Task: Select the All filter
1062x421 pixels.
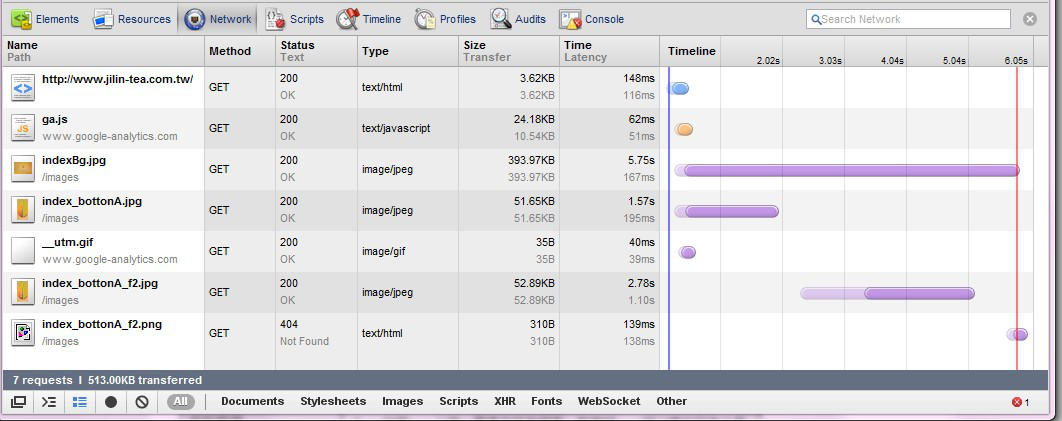Action: (x=180, y=401)
